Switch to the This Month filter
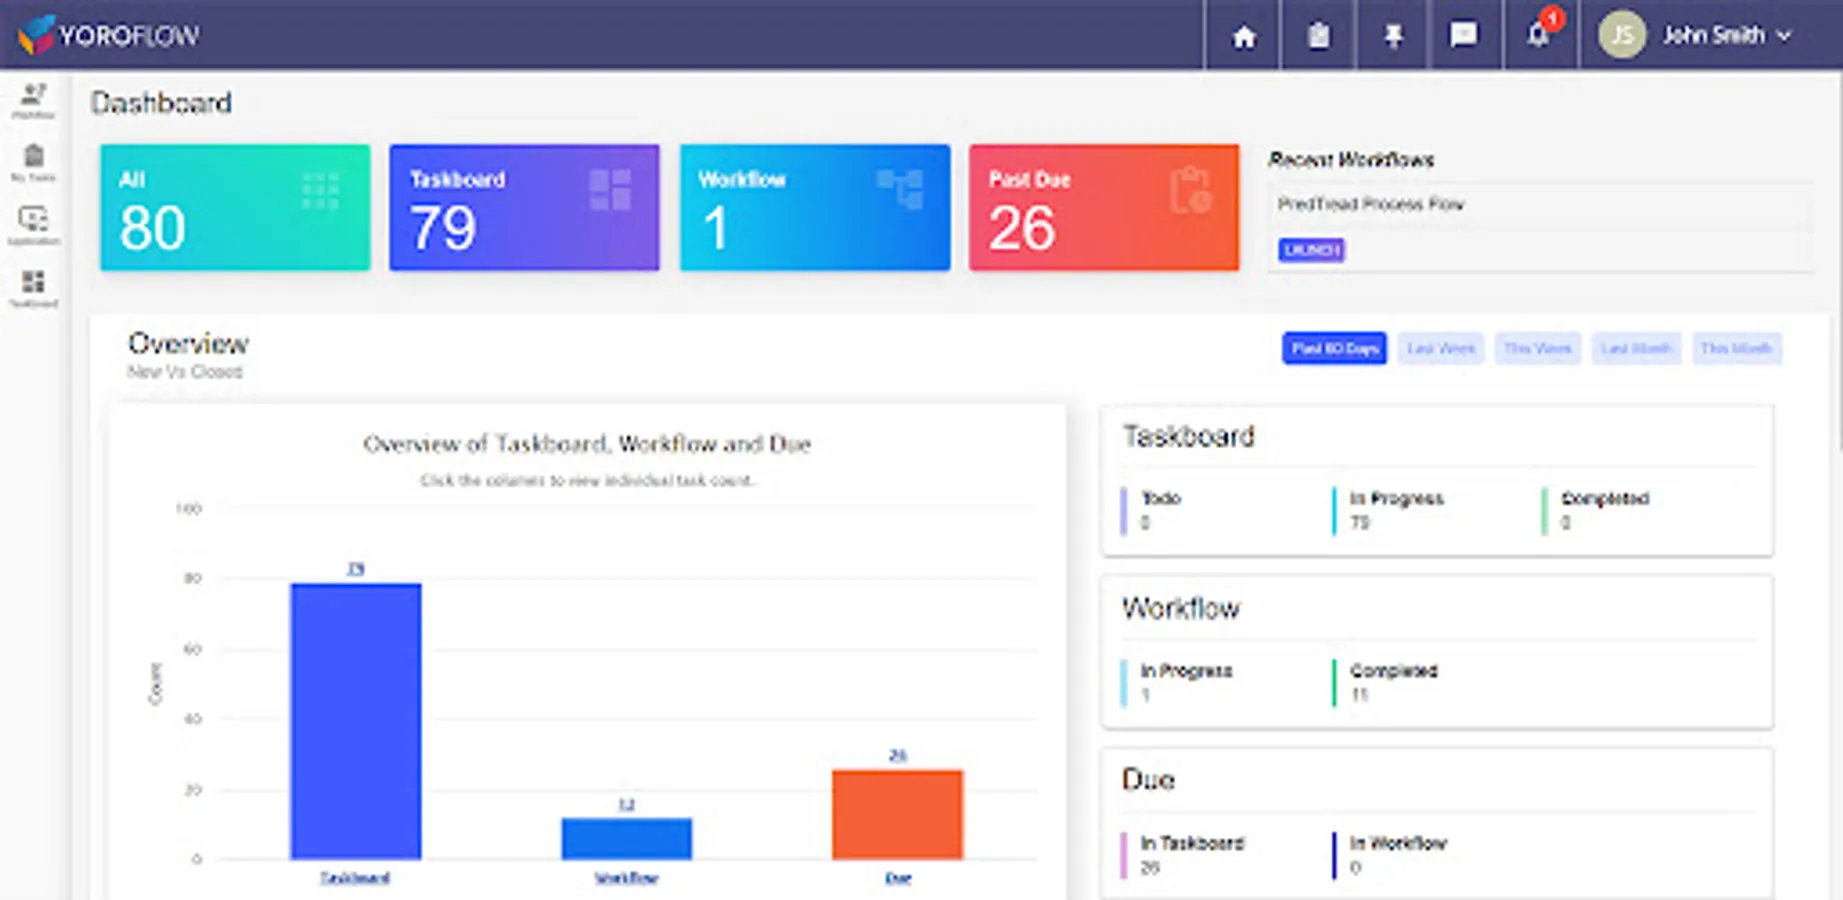The image size is (1843, 900). [1736, 348]
